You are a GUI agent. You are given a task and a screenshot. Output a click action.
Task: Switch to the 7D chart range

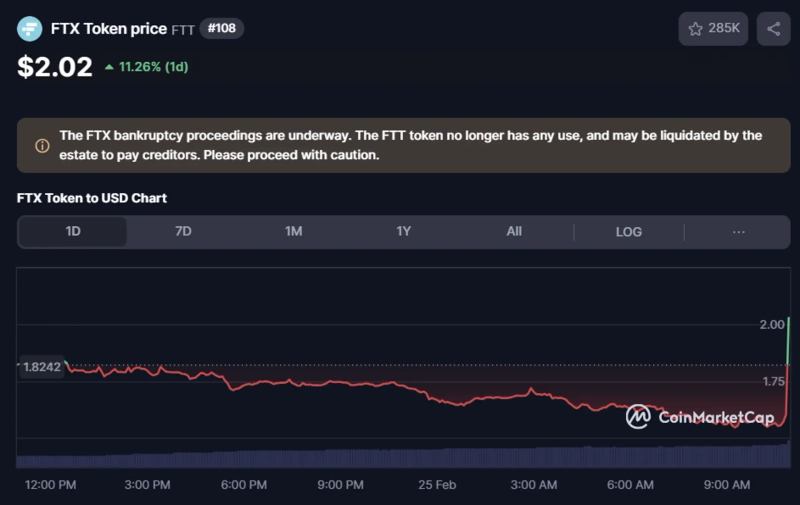pyautogui.click(x=183, y=231)
